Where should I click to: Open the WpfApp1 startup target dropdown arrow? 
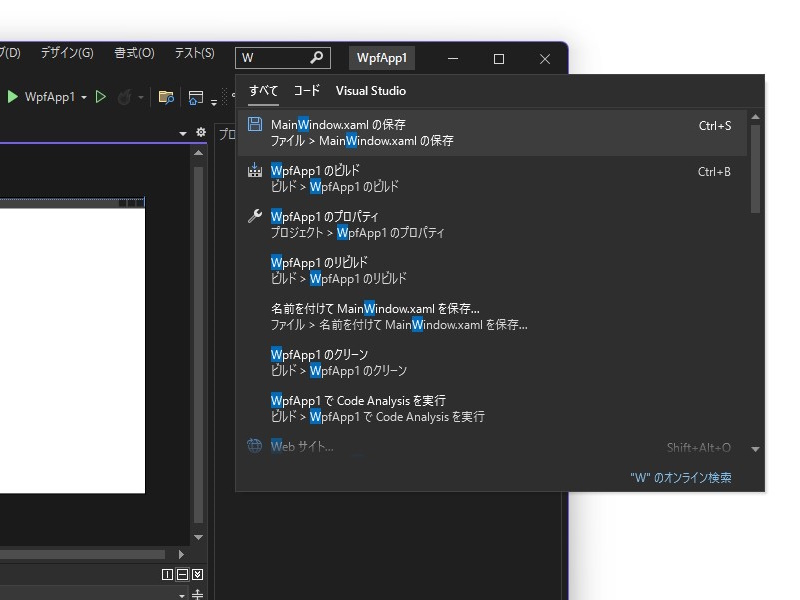pyautogui.click(x=84, y=97)
